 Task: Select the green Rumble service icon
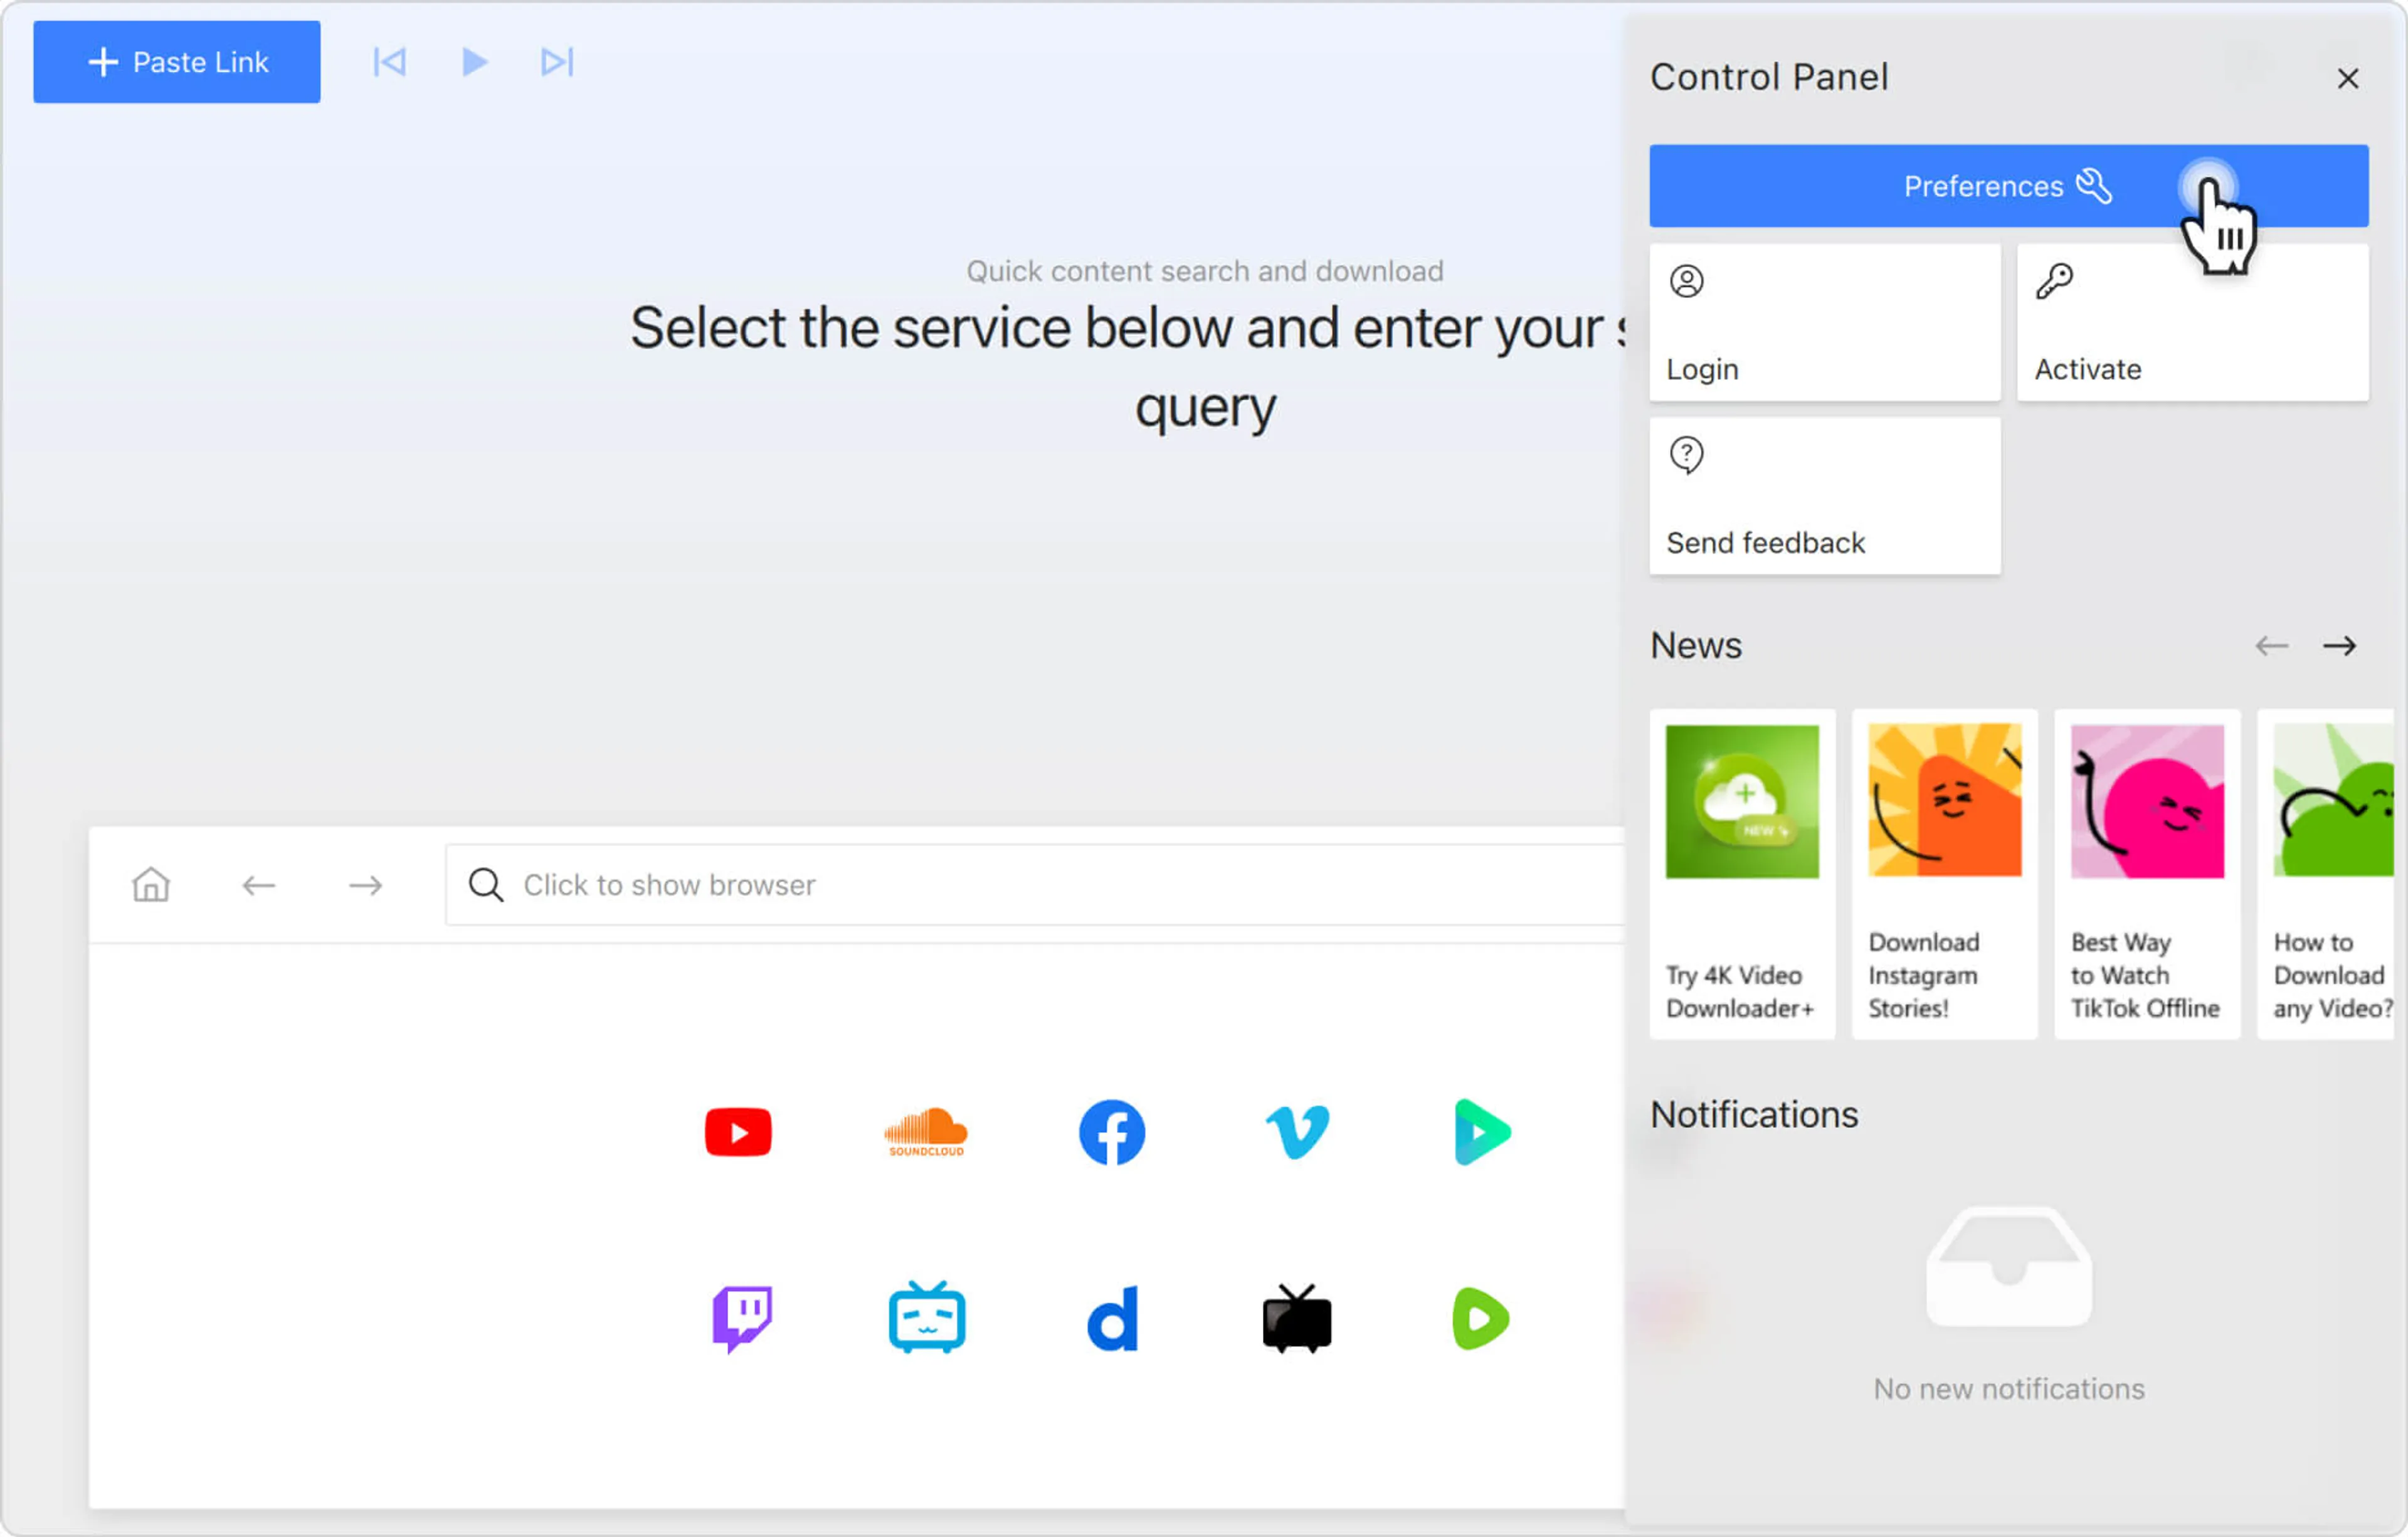point(1480,1317)
